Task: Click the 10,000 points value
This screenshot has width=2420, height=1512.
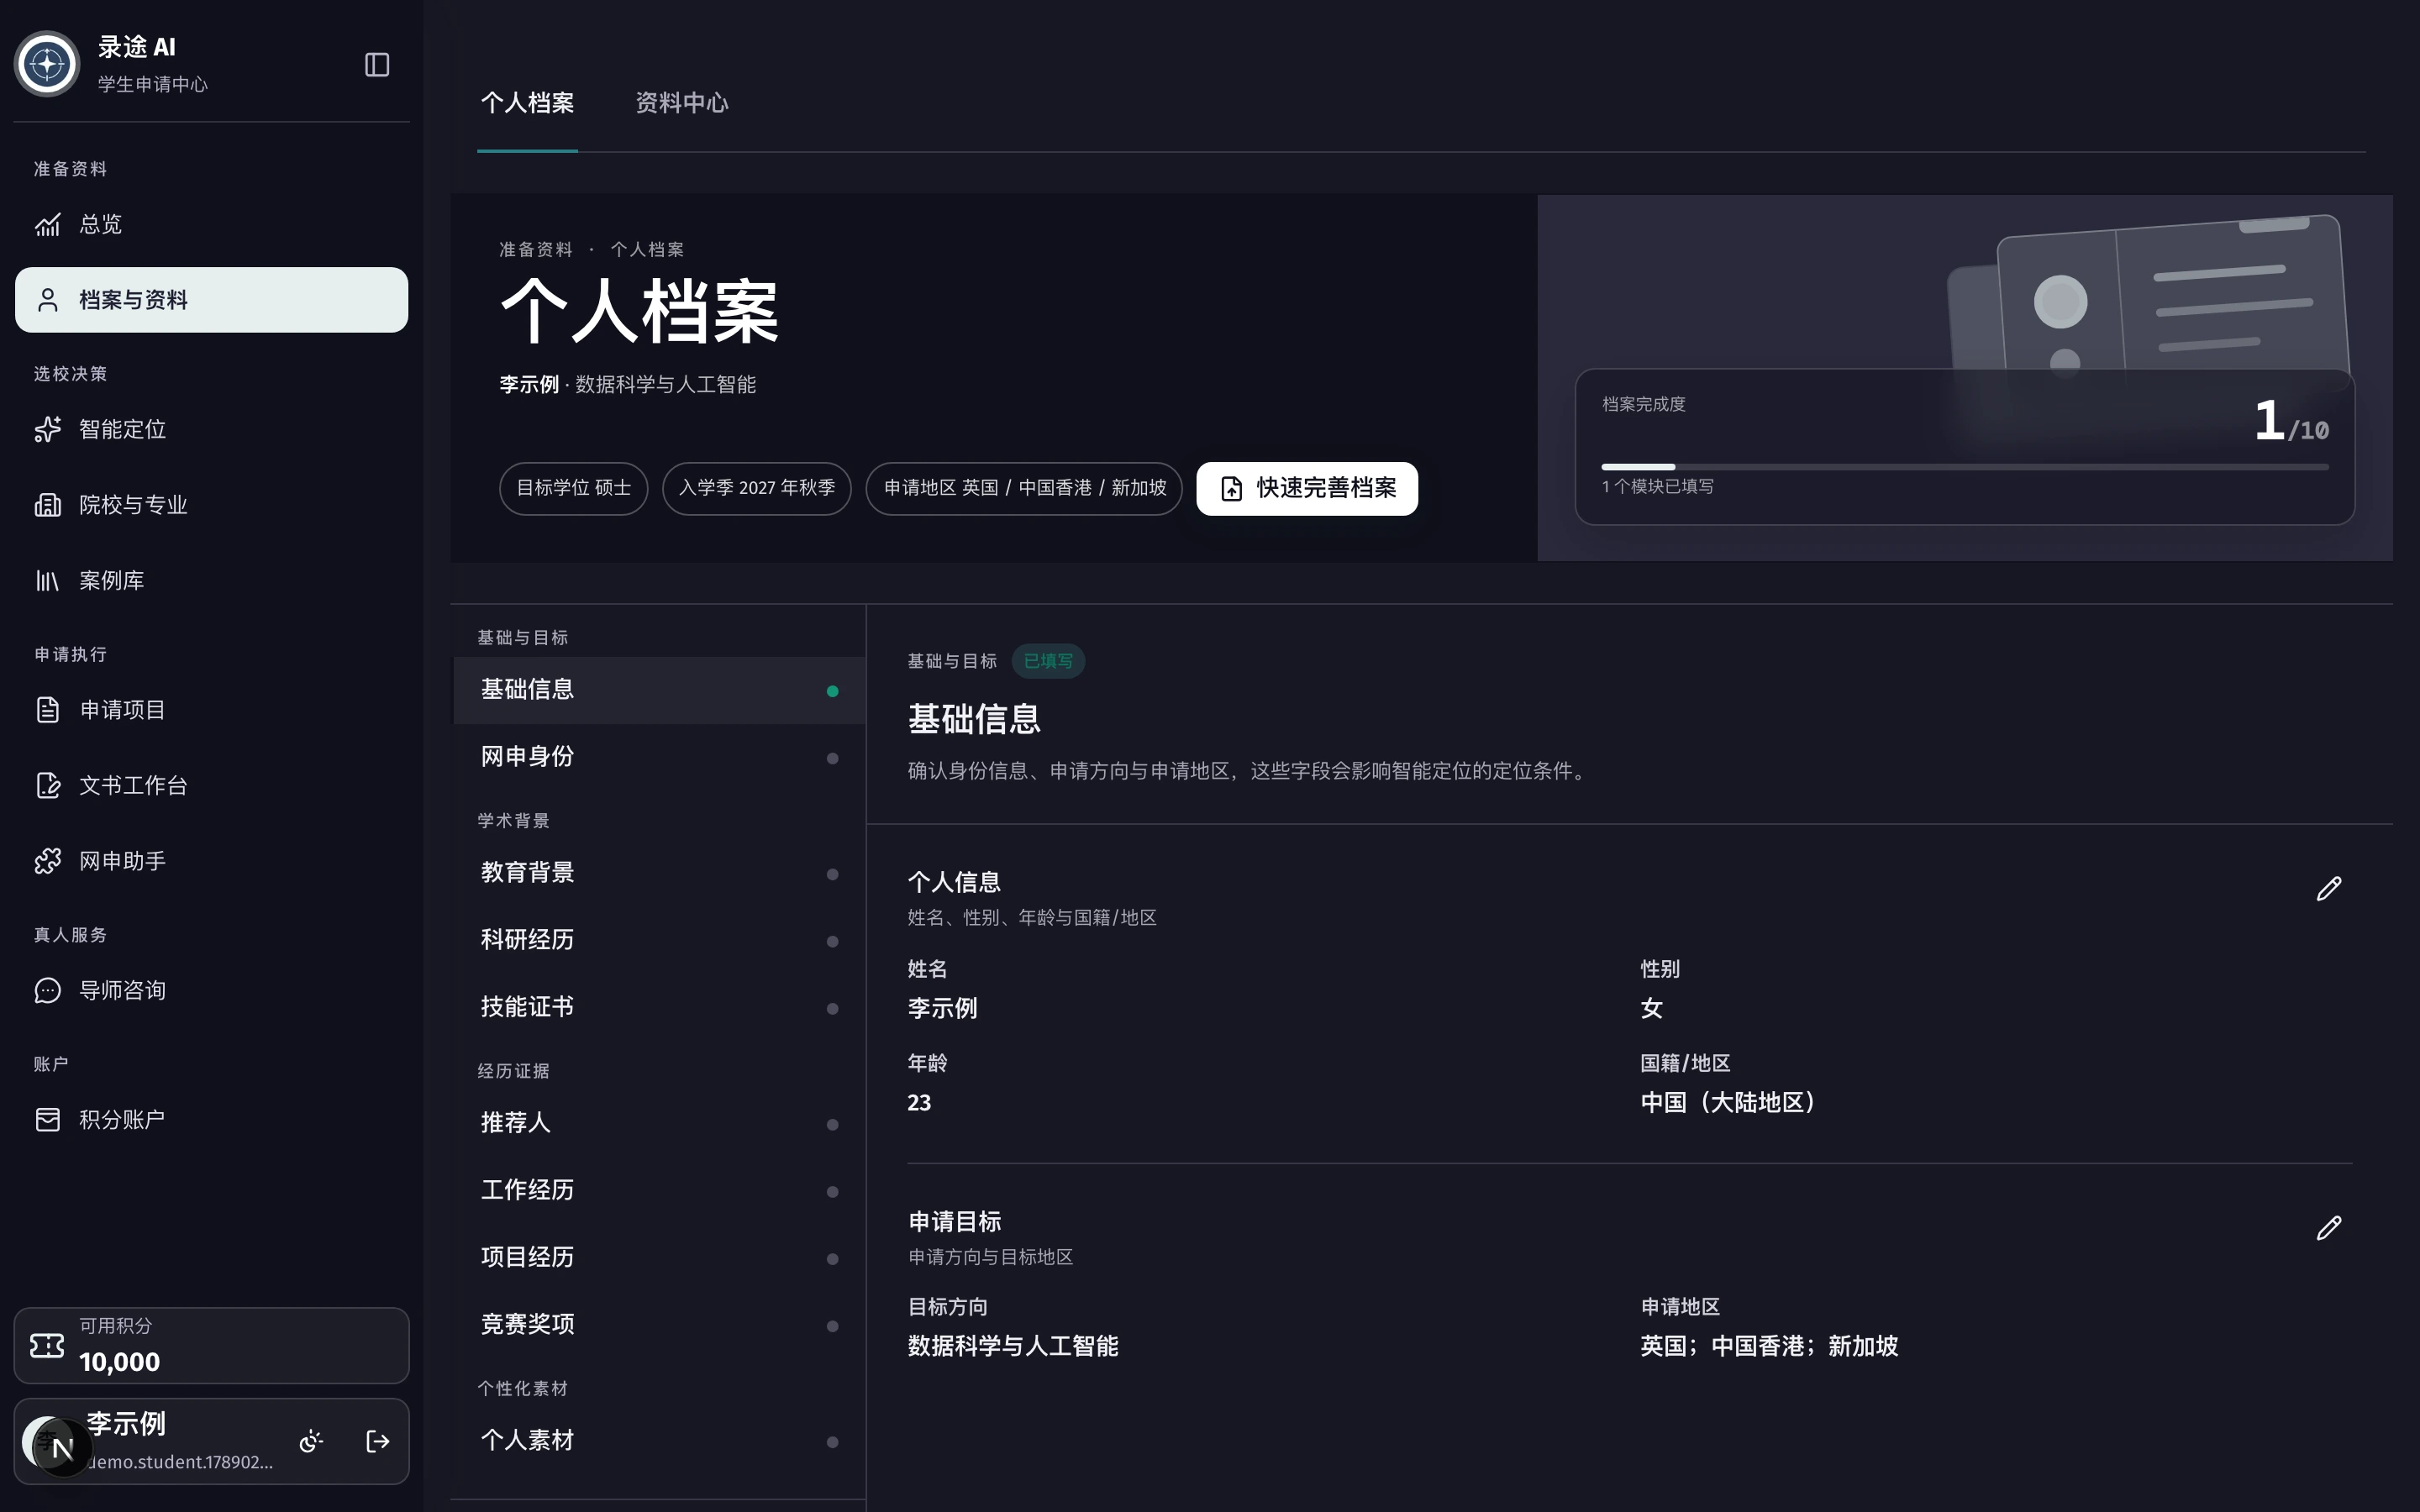Action: click(x=119, y=1362)
